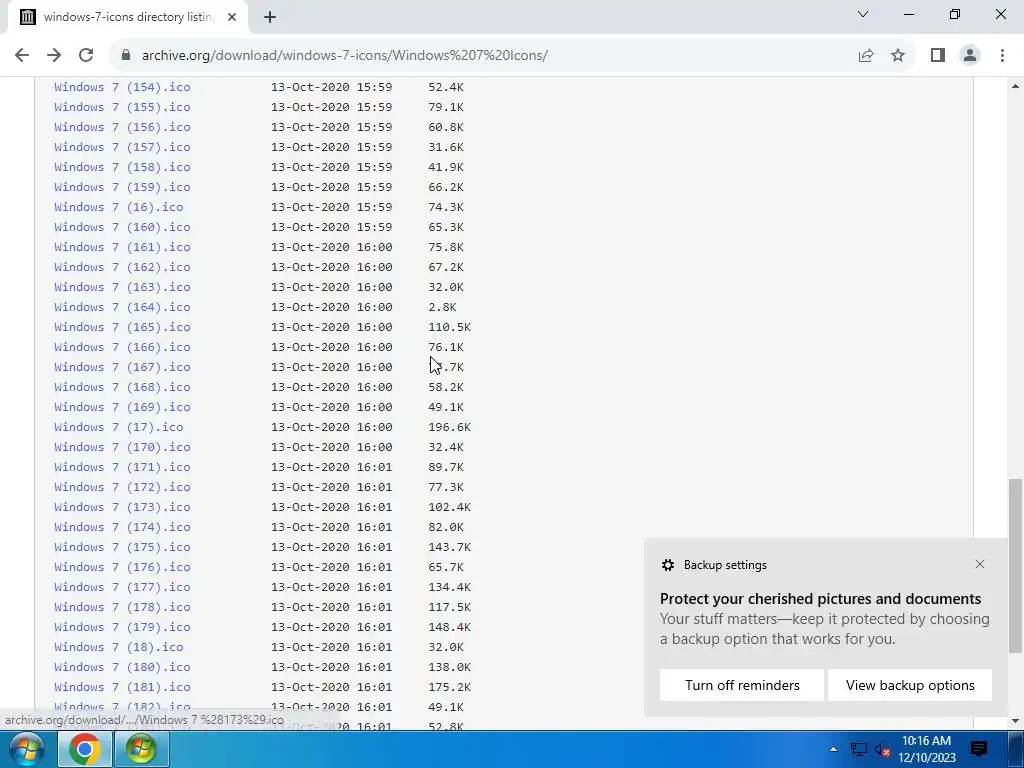Screen dimensions: 1024x768
Task: Open Chrome three-dot menu
Action: (1002, 55)
